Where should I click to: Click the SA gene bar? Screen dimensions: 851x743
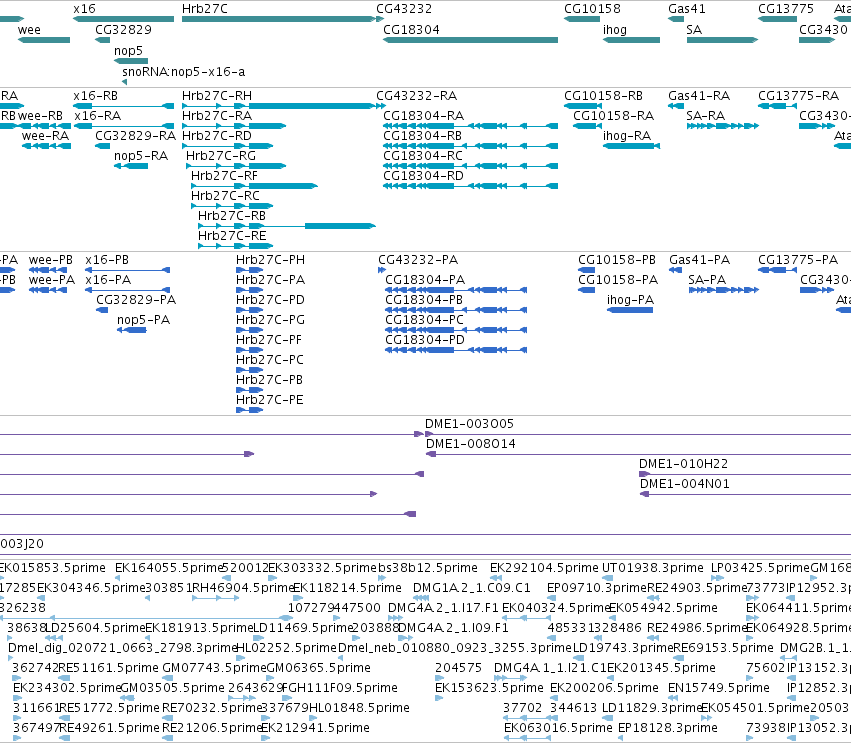point(722,40)
